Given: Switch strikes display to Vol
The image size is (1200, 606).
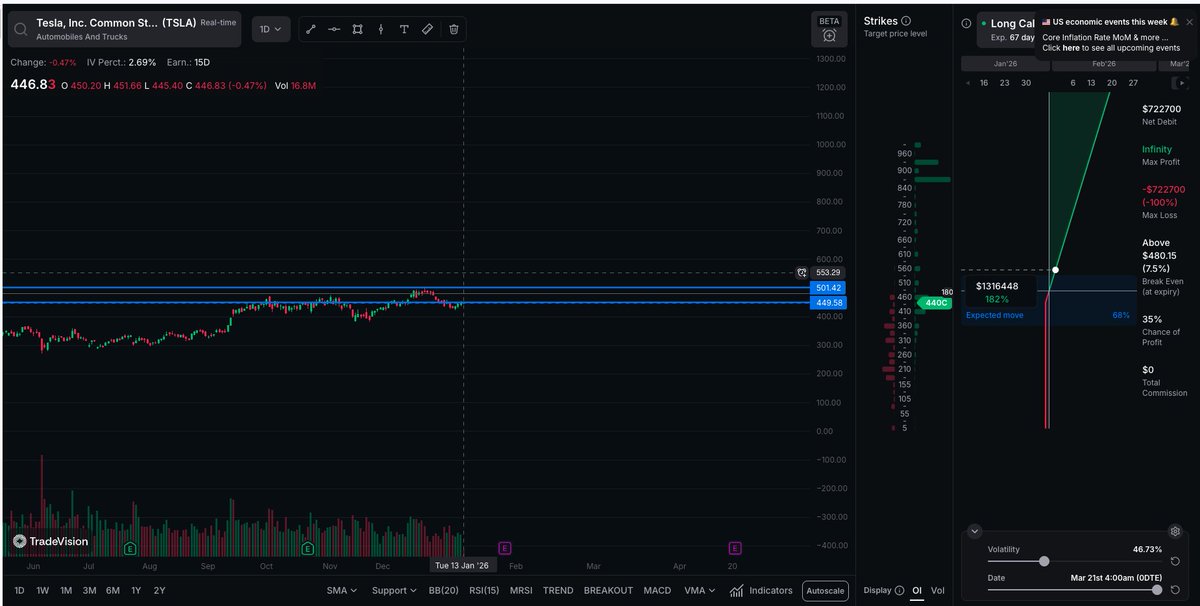Looking at the screenshot, I should tap(938, 591).
